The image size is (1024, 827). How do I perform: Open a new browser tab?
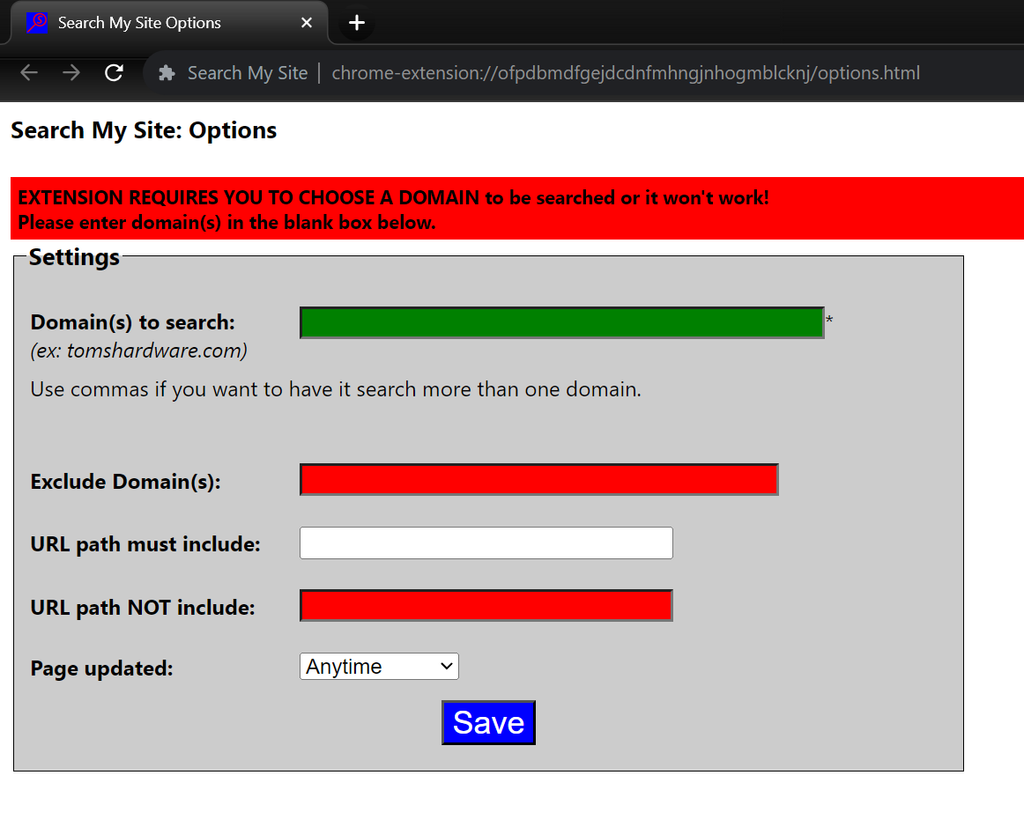pyautogui.click(x=356, y=22)
